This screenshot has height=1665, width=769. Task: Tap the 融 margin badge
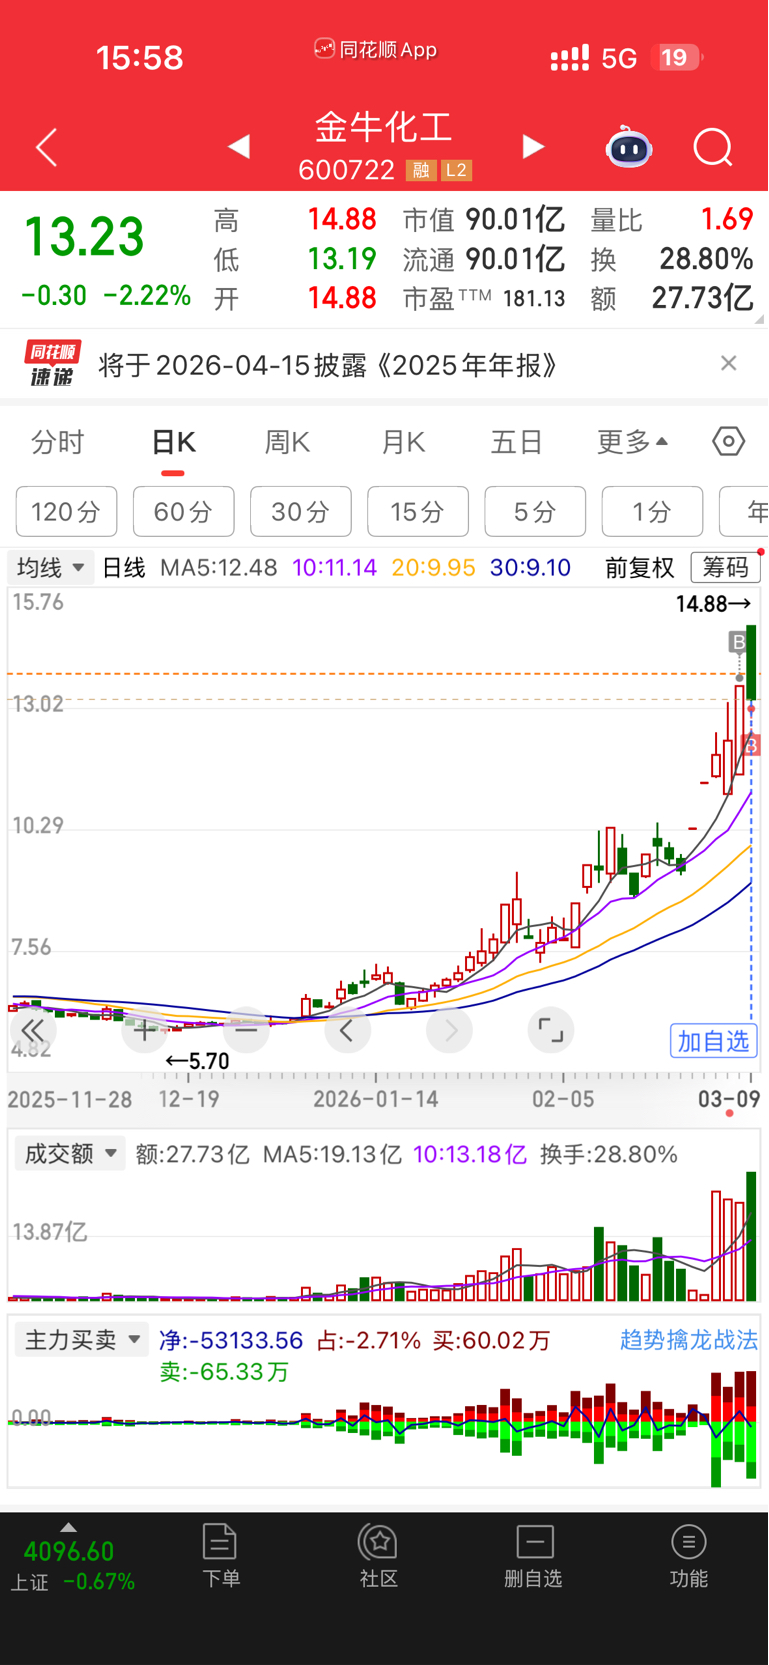(x=421, y=170)
